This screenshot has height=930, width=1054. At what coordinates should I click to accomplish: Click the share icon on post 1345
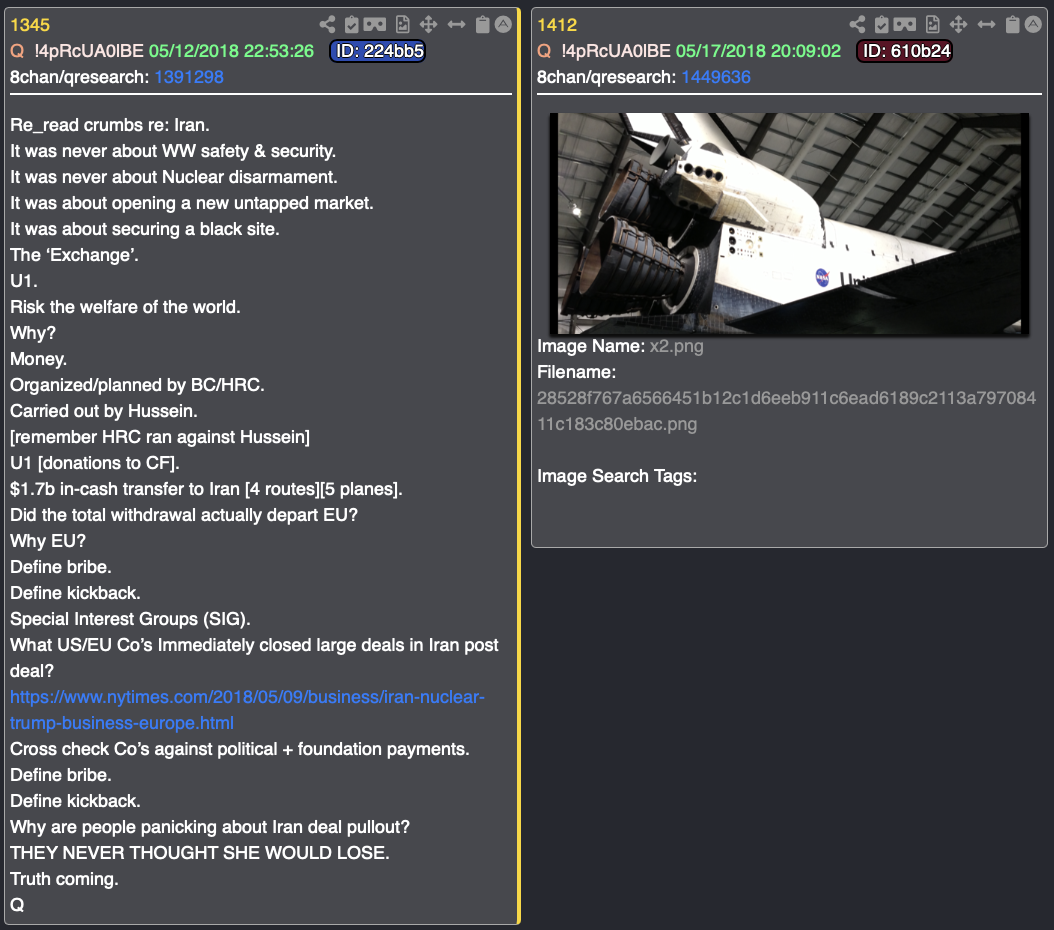pos(327,25)
